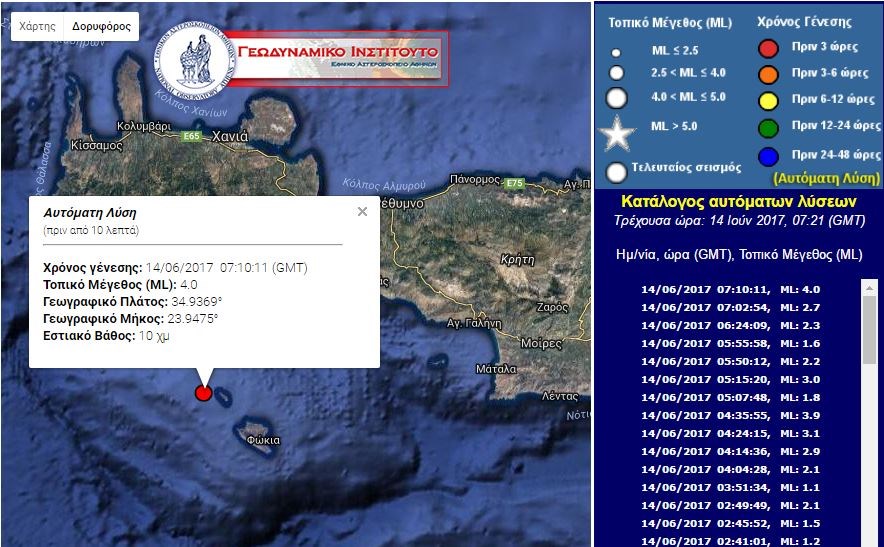
Task: Close the Αυτόματη Λύση info popup
Action: [x=362, y=211]
